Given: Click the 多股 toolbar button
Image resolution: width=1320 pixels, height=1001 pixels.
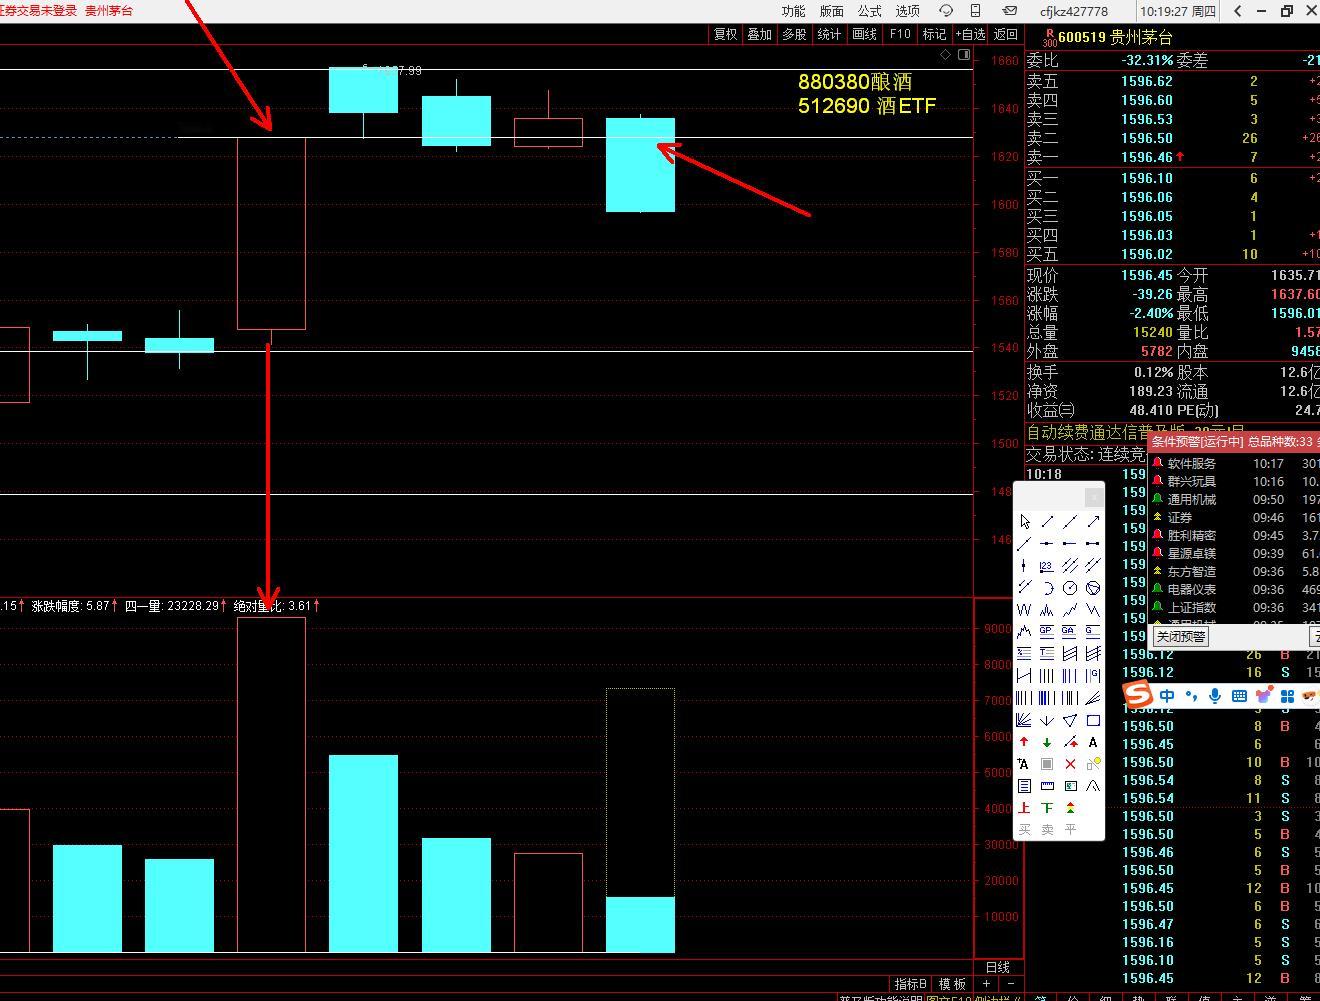Looking at the screenshot, I should coord(795,34).
